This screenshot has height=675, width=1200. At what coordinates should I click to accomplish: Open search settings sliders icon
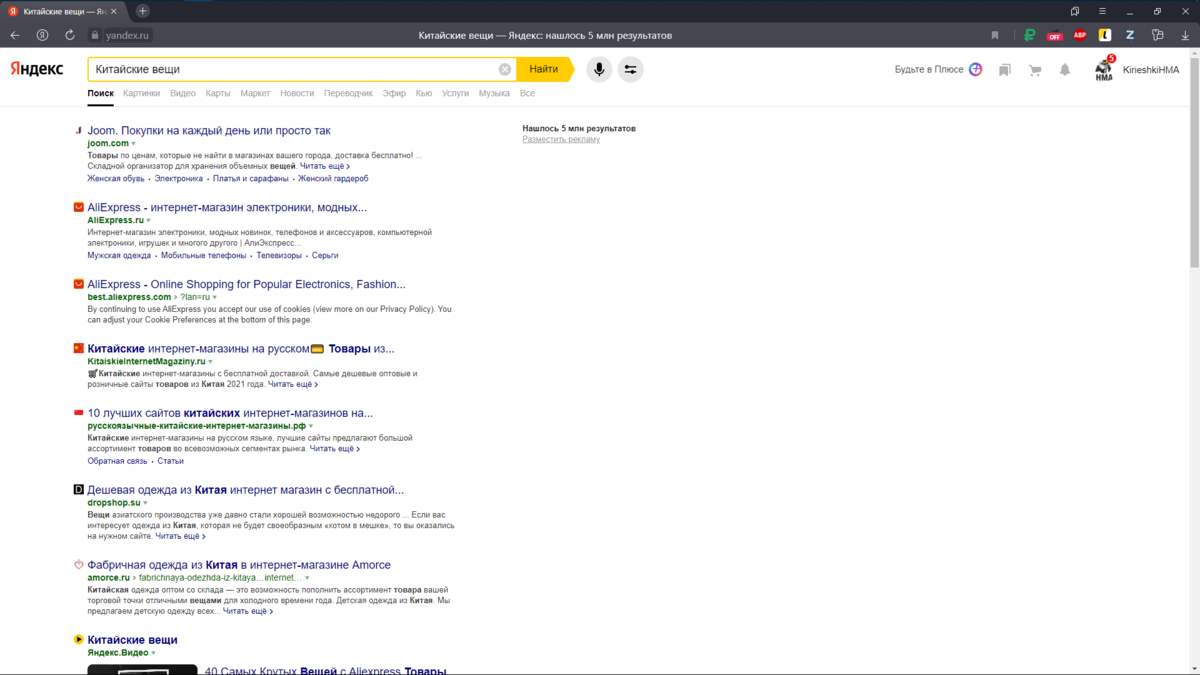[630, 69]
